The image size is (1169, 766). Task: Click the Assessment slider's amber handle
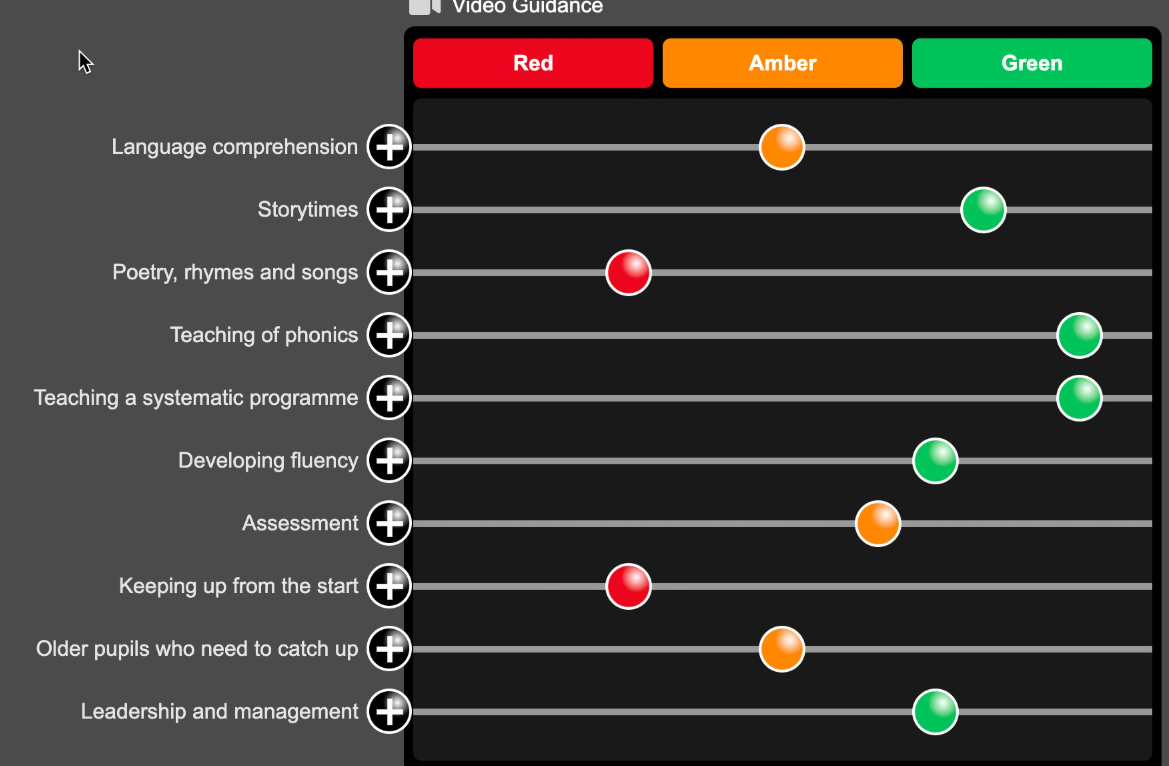[877, 523]
